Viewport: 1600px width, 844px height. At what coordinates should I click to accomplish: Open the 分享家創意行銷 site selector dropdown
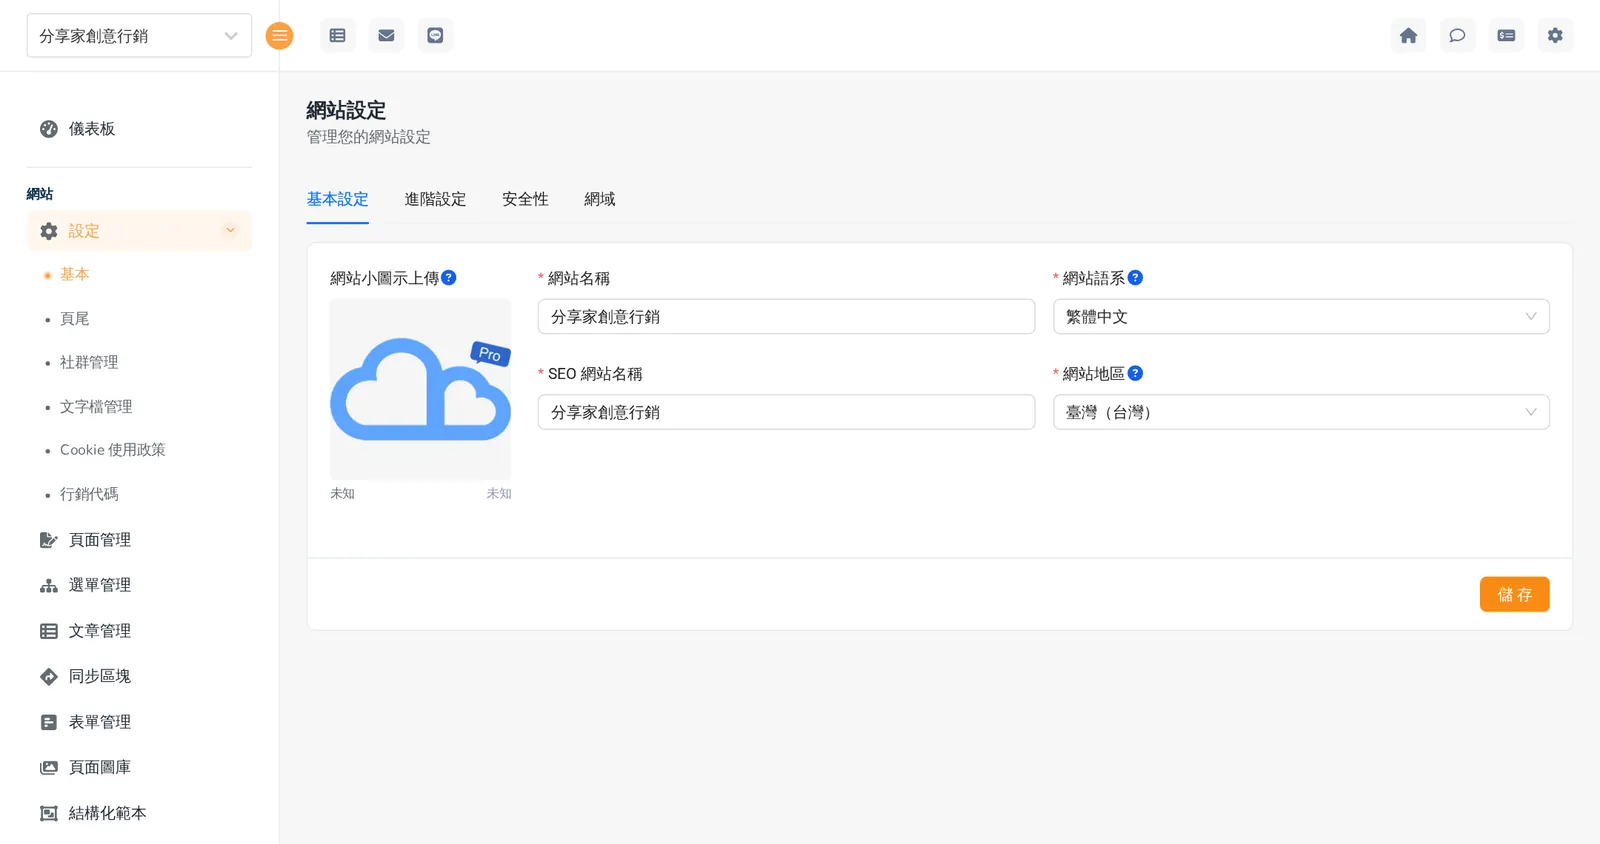pos(139,36)
